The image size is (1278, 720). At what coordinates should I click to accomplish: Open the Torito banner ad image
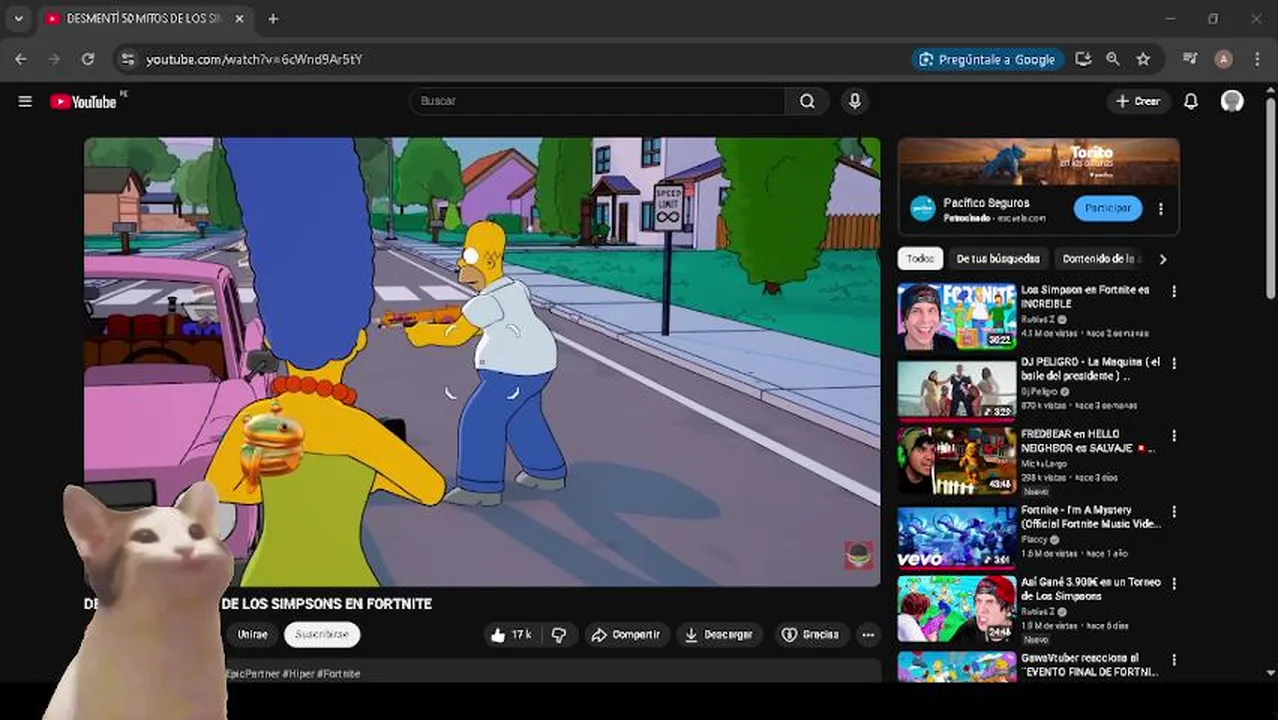(x=1038, y=161)
